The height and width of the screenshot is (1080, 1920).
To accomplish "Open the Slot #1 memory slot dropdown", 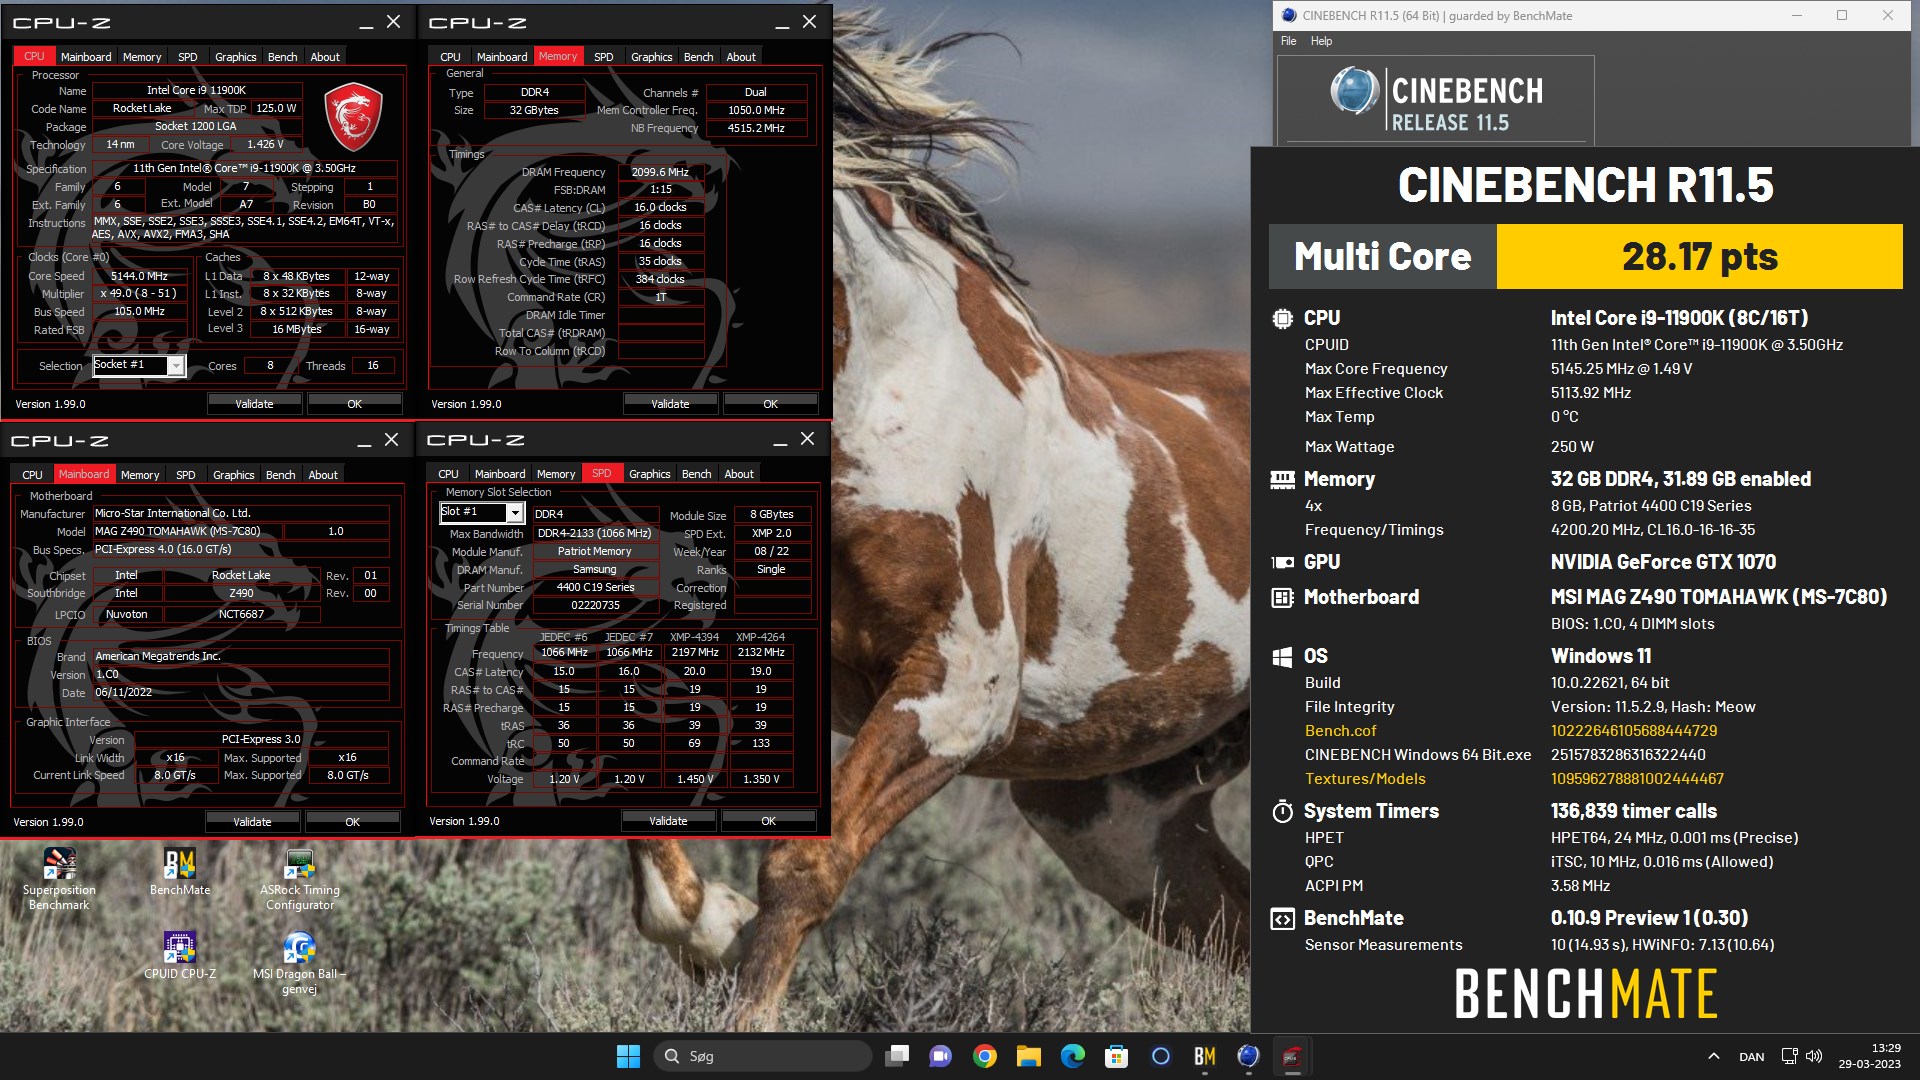I will pos(515,513).
